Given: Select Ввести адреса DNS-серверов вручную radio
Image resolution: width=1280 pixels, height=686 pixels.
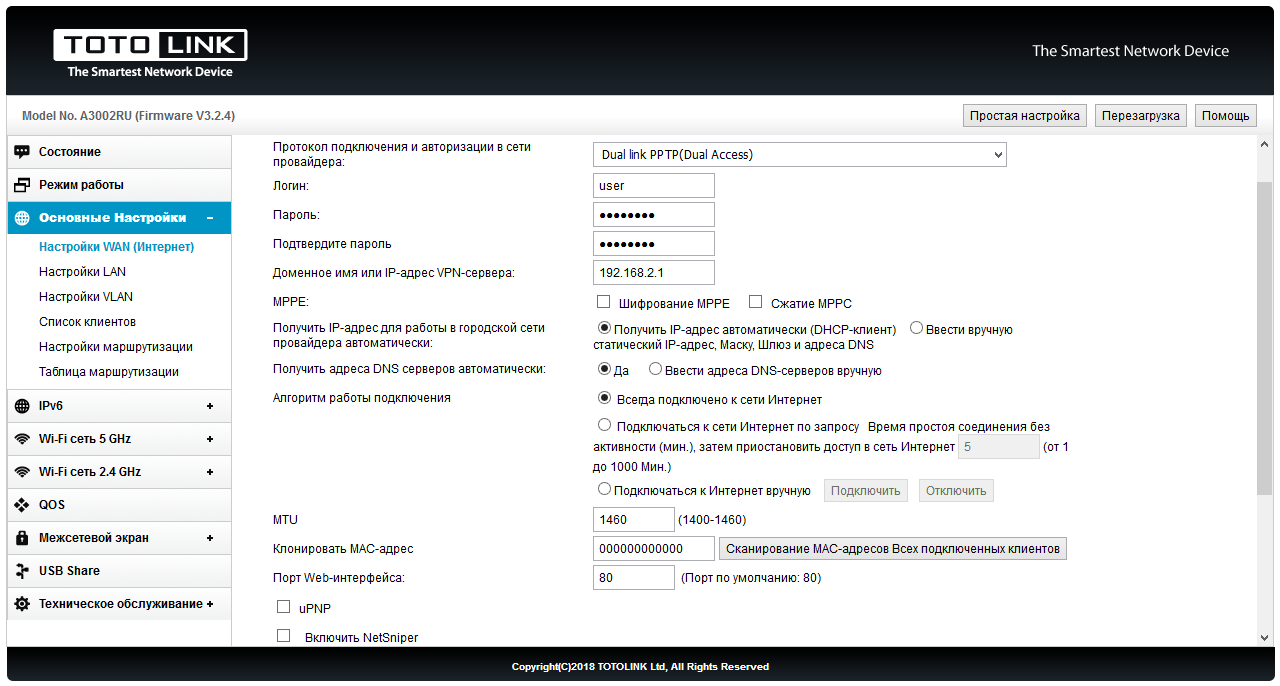Looking at the screenshot, I should 655,369.
